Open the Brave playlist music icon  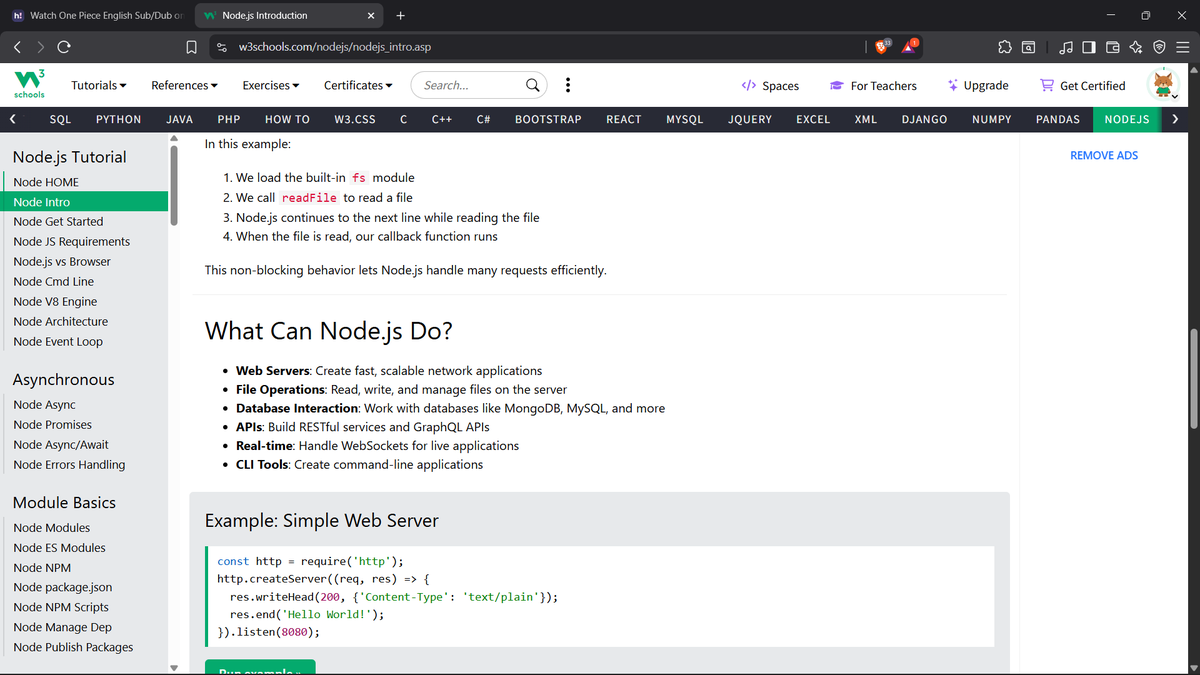[x=1067, y=47]
